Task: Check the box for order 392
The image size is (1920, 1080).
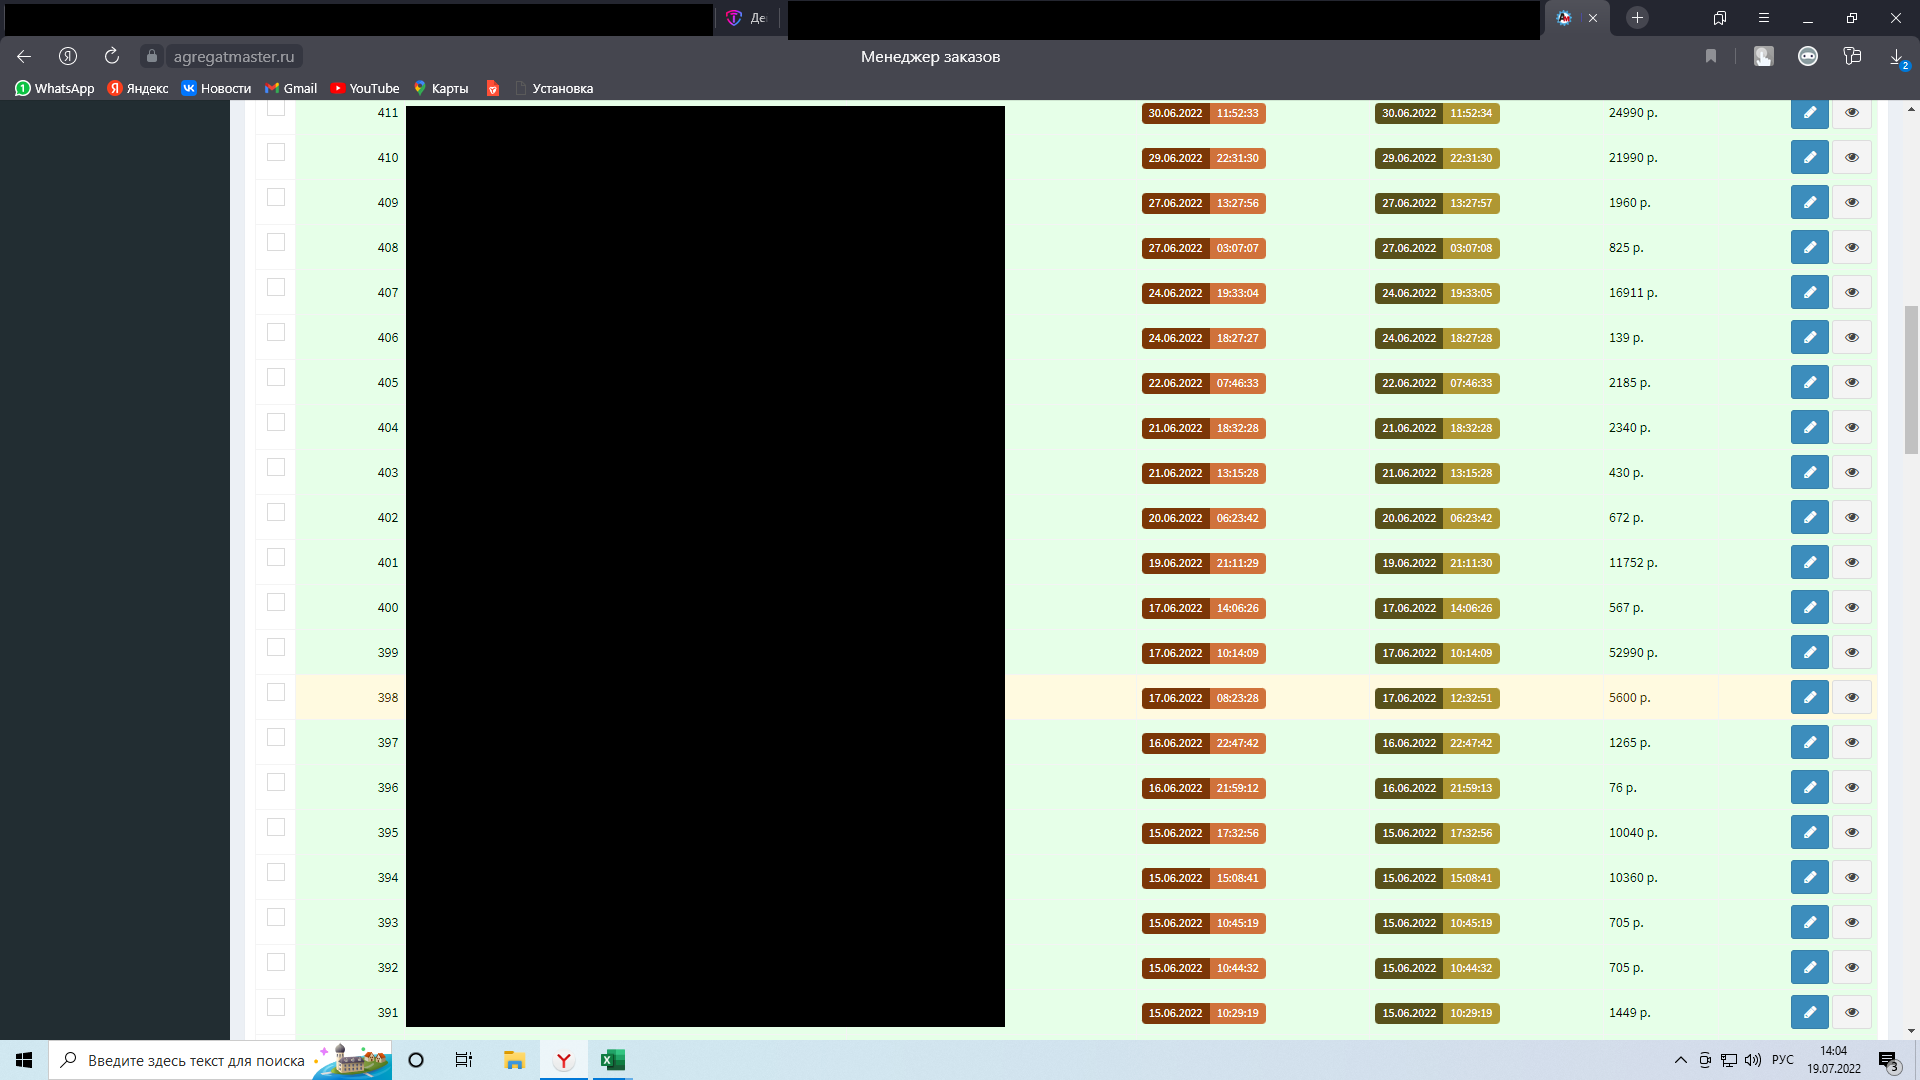Action: pyautogui.click(x=276, y=962)
